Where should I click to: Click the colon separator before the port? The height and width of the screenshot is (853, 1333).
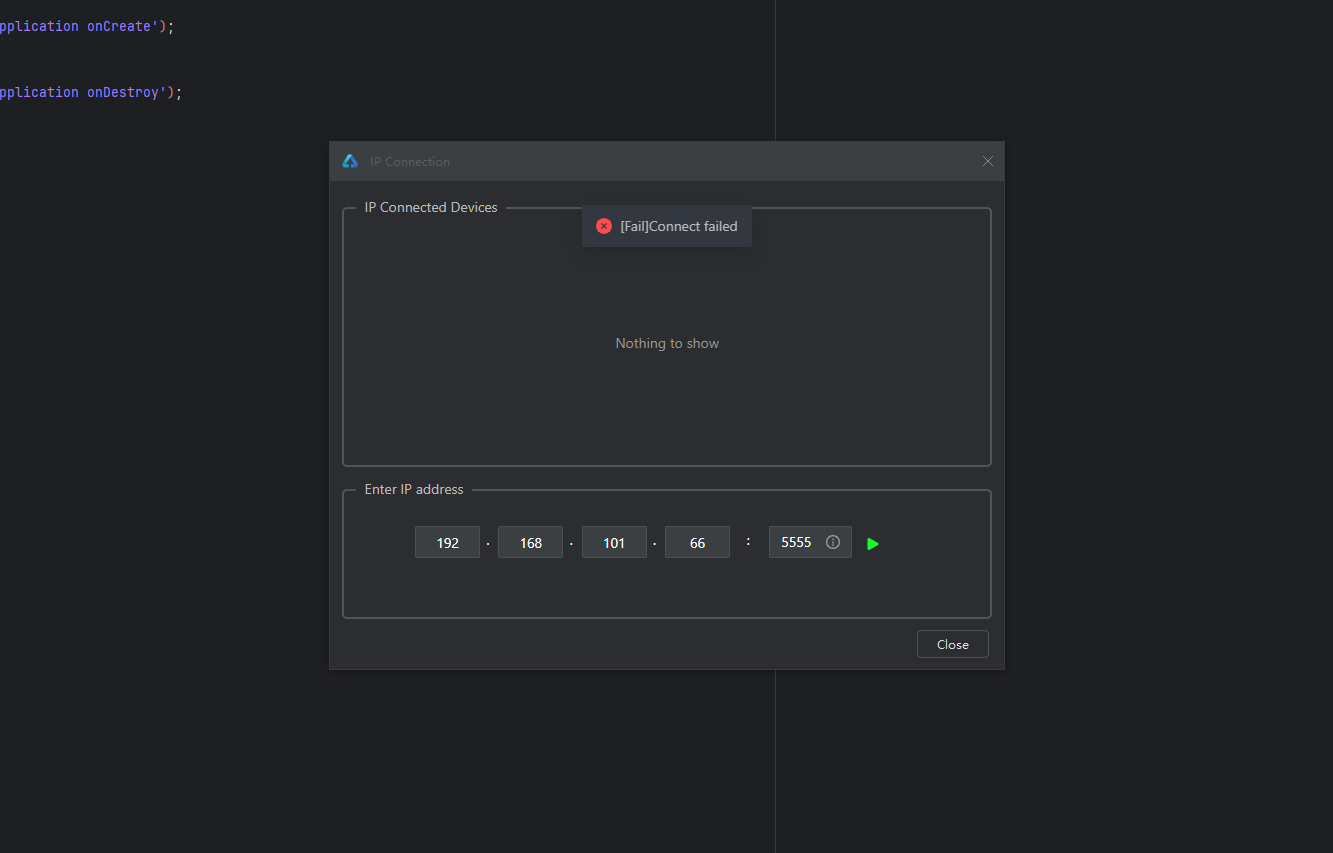click(748, 541)
